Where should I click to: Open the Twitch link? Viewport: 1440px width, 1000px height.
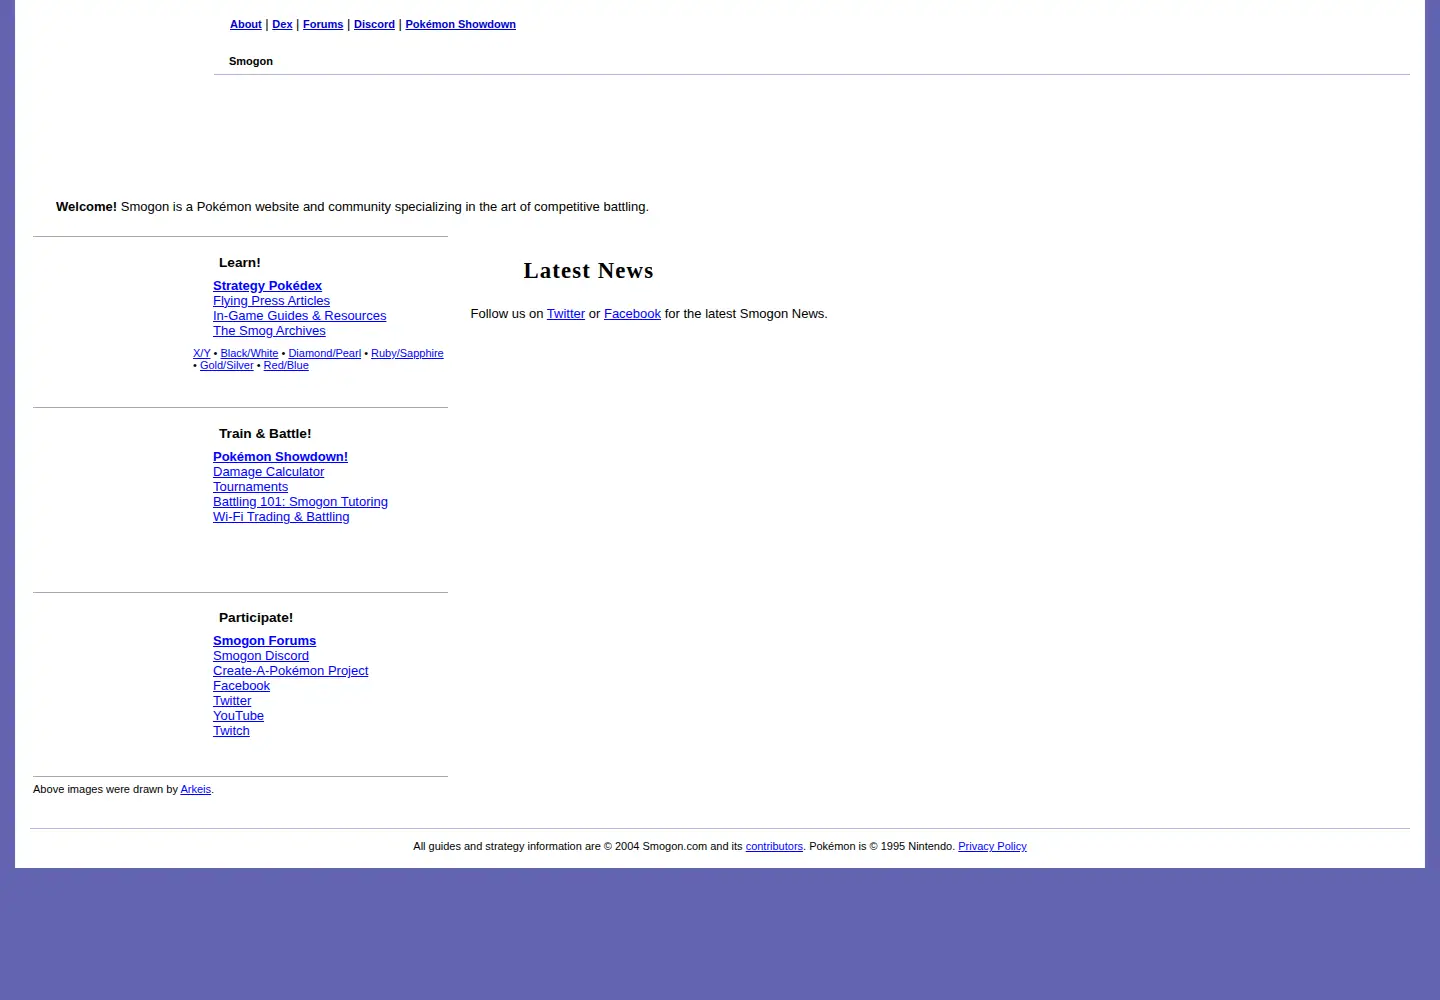231,731
